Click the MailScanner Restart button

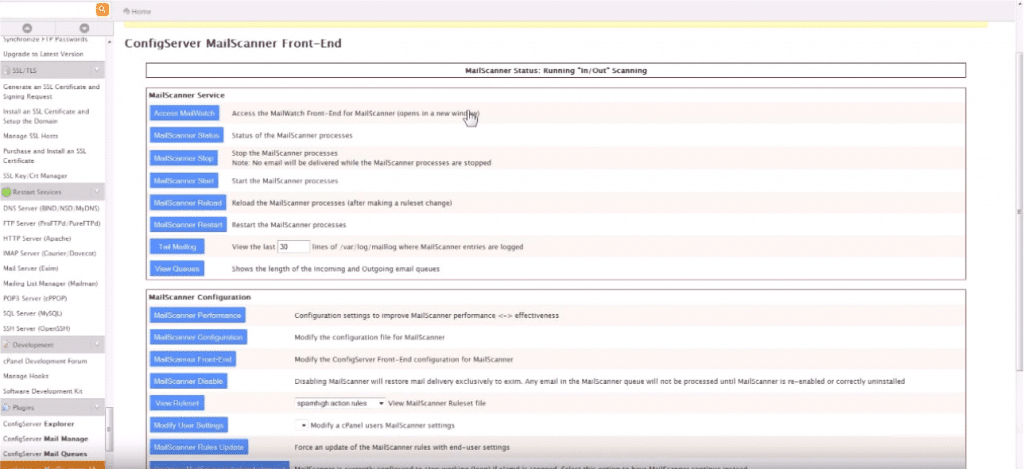click(188, 225)
